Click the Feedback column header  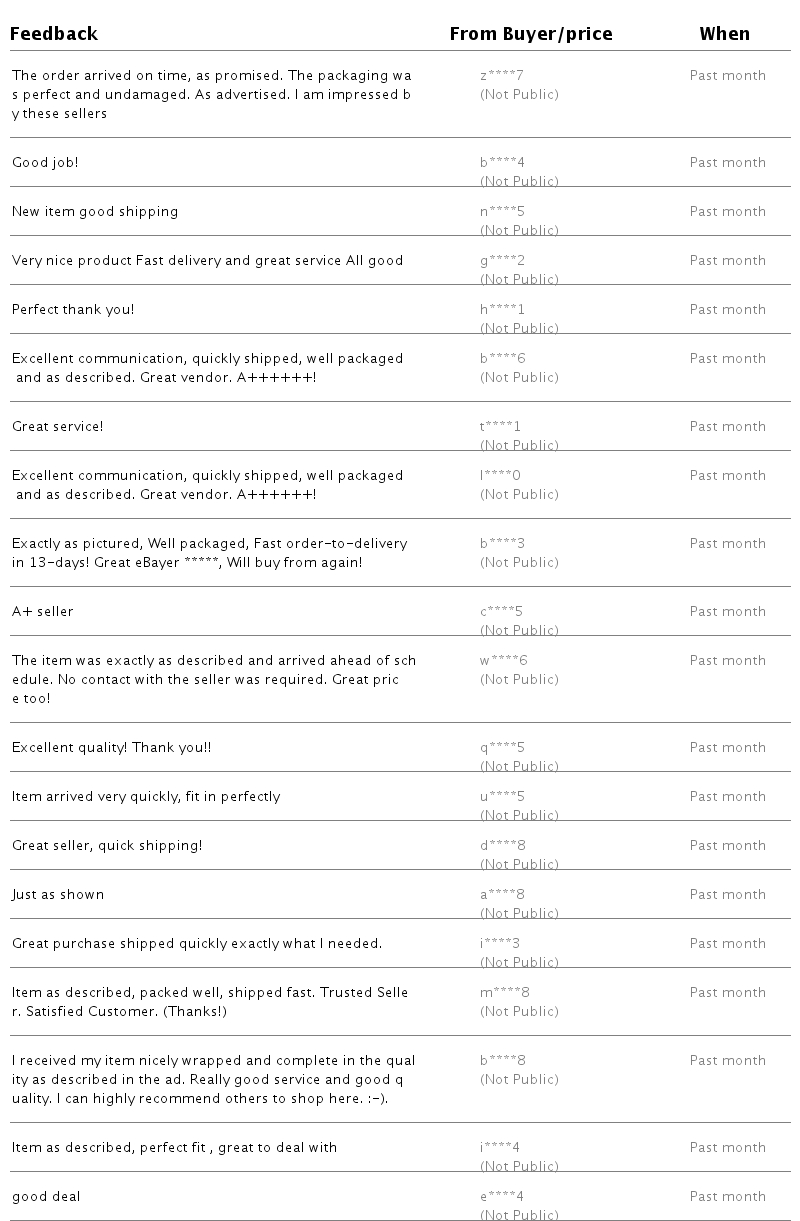tap(54, 34)
